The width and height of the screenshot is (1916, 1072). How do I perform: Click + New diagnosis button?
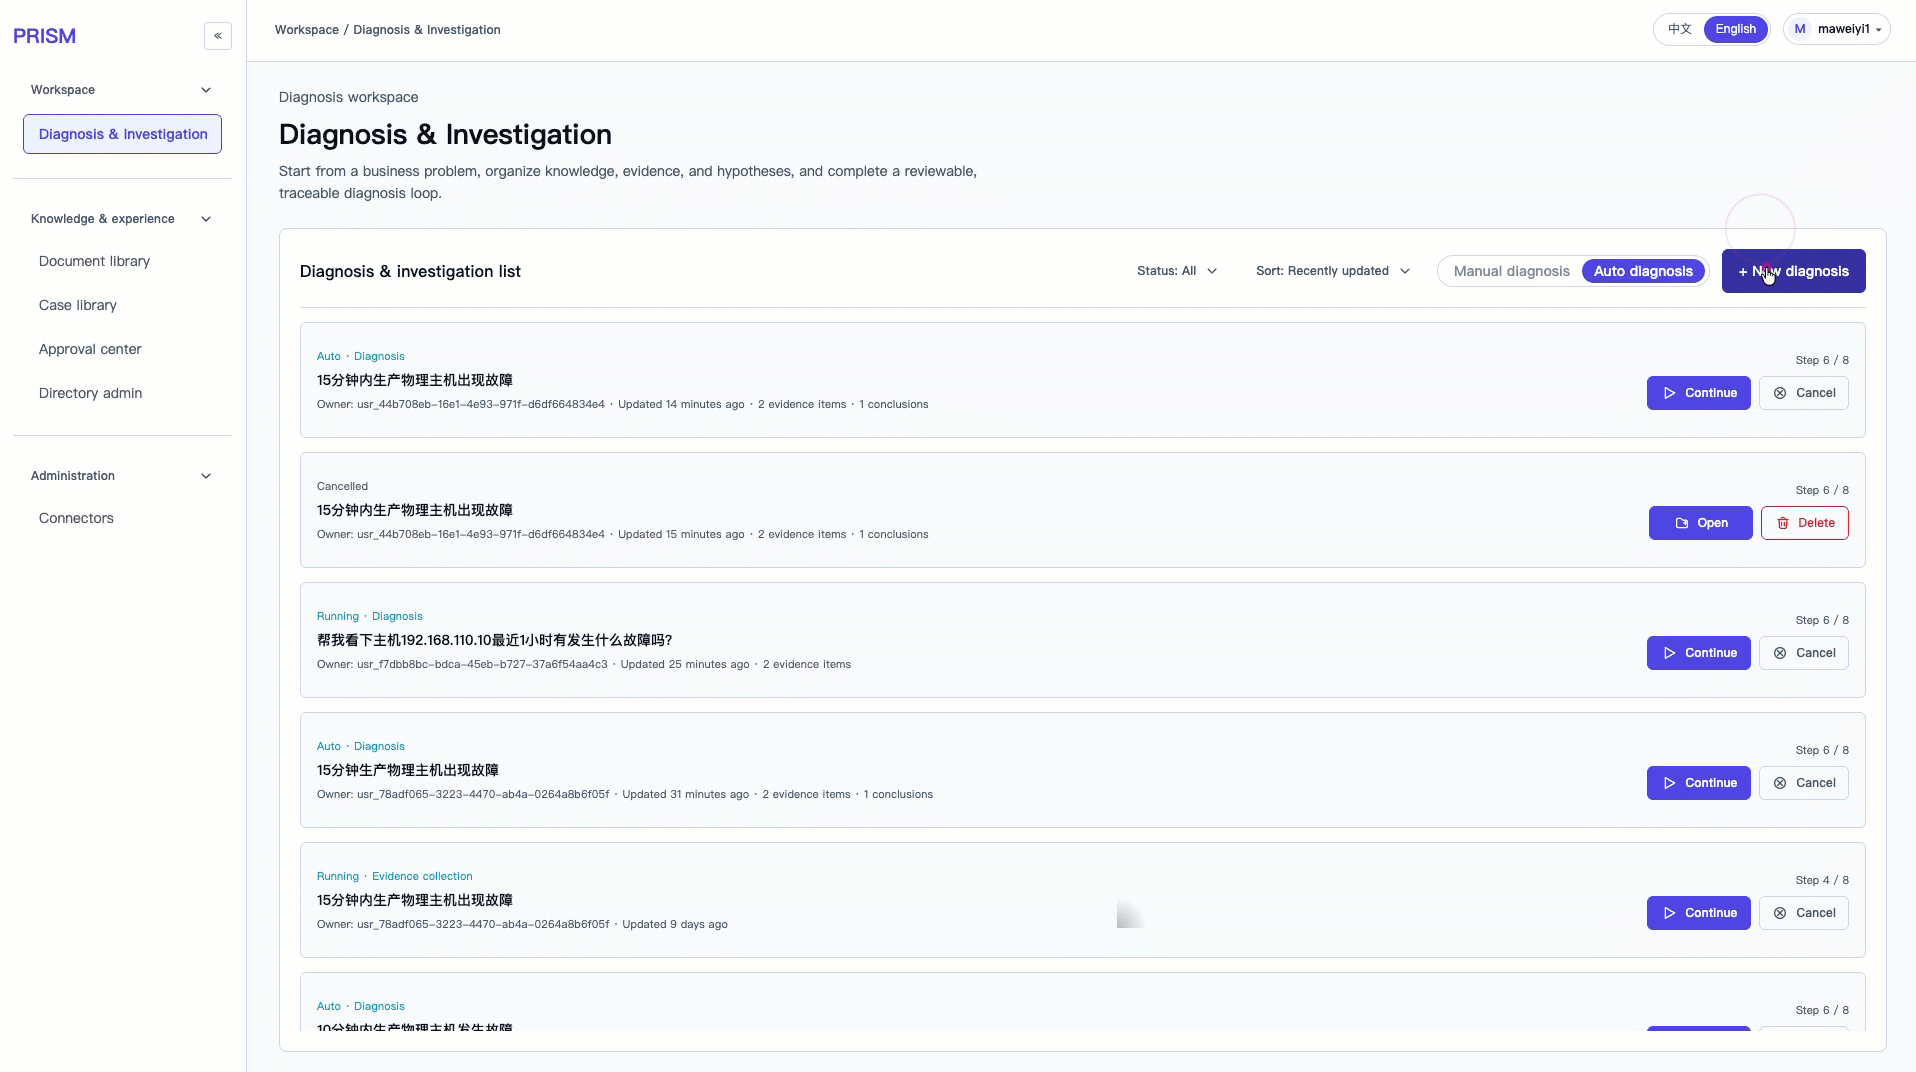click(1793, 271)
